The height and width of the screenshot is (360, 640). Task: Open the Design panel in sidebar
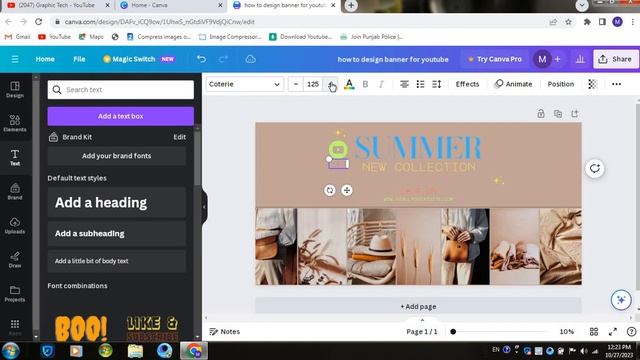15,89
